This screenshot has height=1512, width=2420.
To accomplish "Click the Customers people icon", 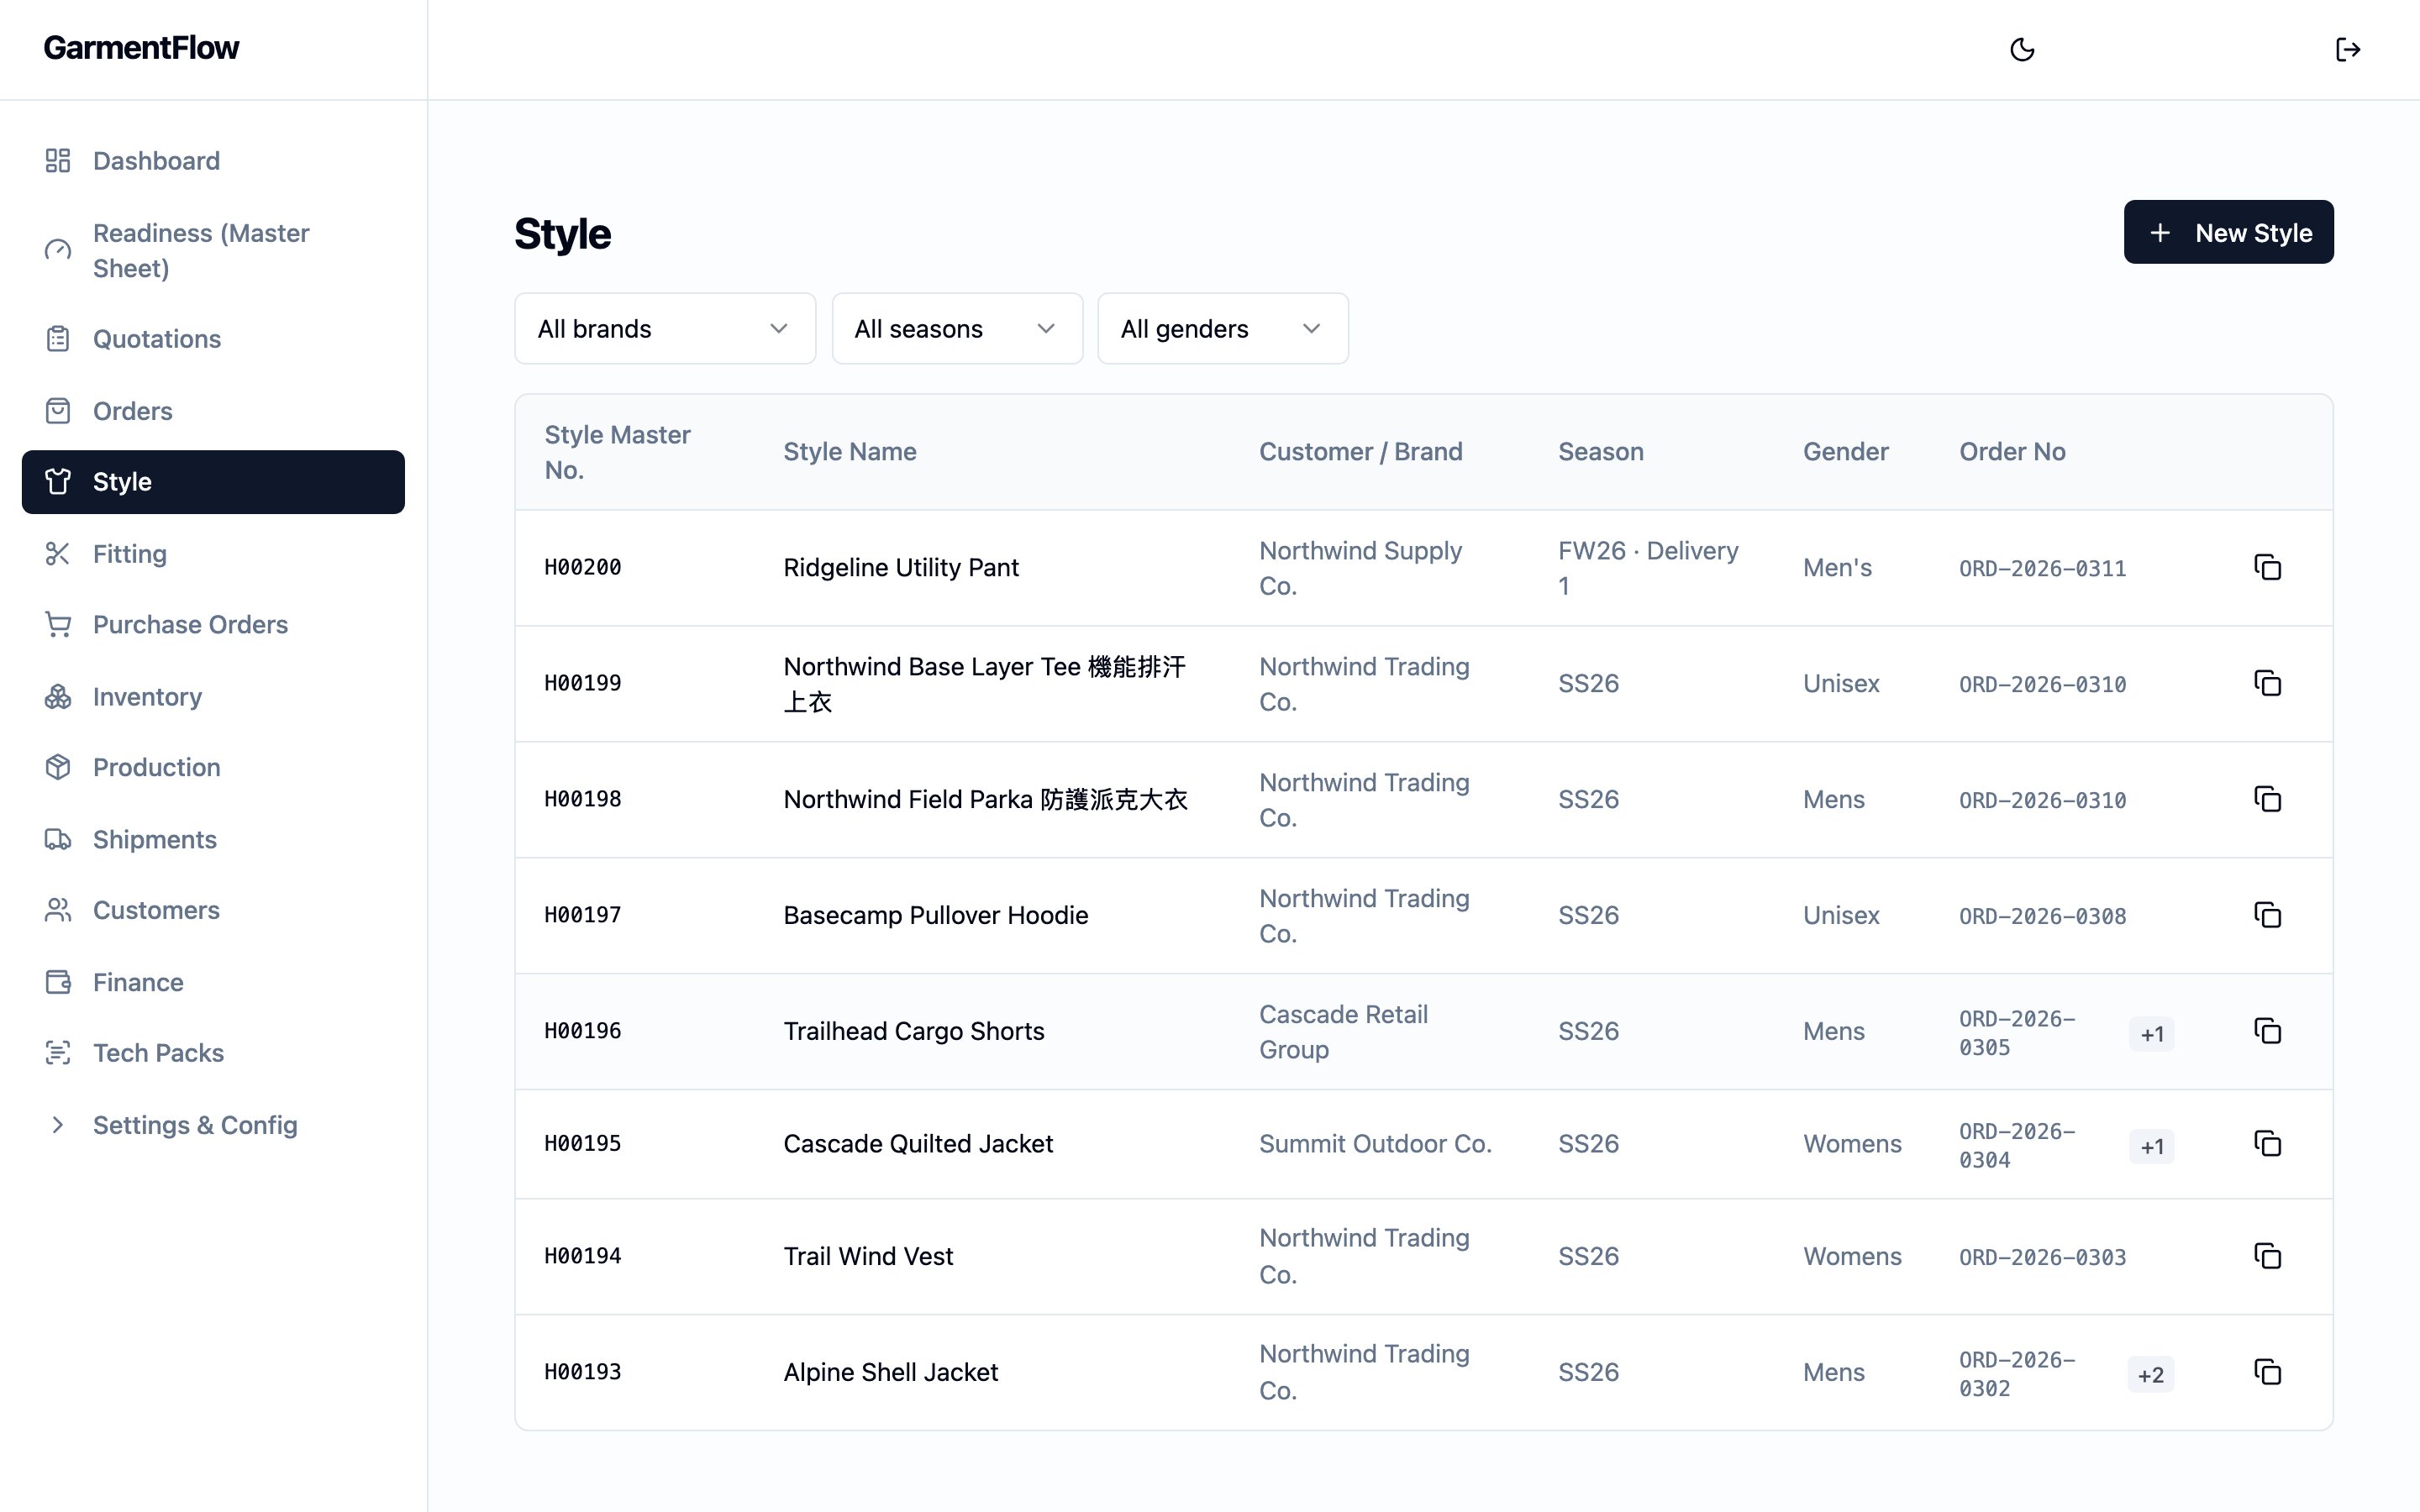I will [58, 910].
